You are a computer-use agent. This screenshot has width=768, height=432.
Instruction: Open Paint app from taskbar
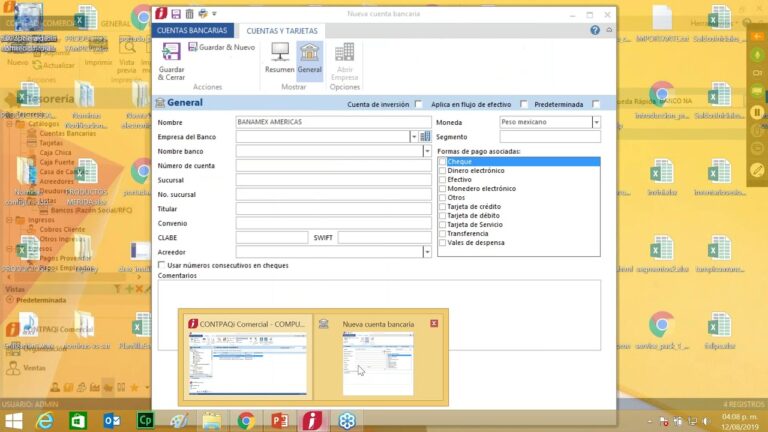click(x=179, y=421)
